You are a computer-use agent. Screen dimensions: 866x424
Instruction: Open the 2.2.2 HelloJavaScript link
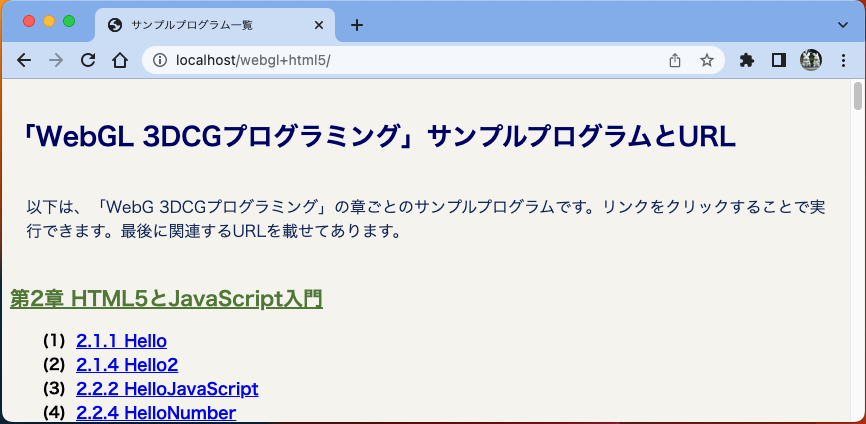[167, 389]
